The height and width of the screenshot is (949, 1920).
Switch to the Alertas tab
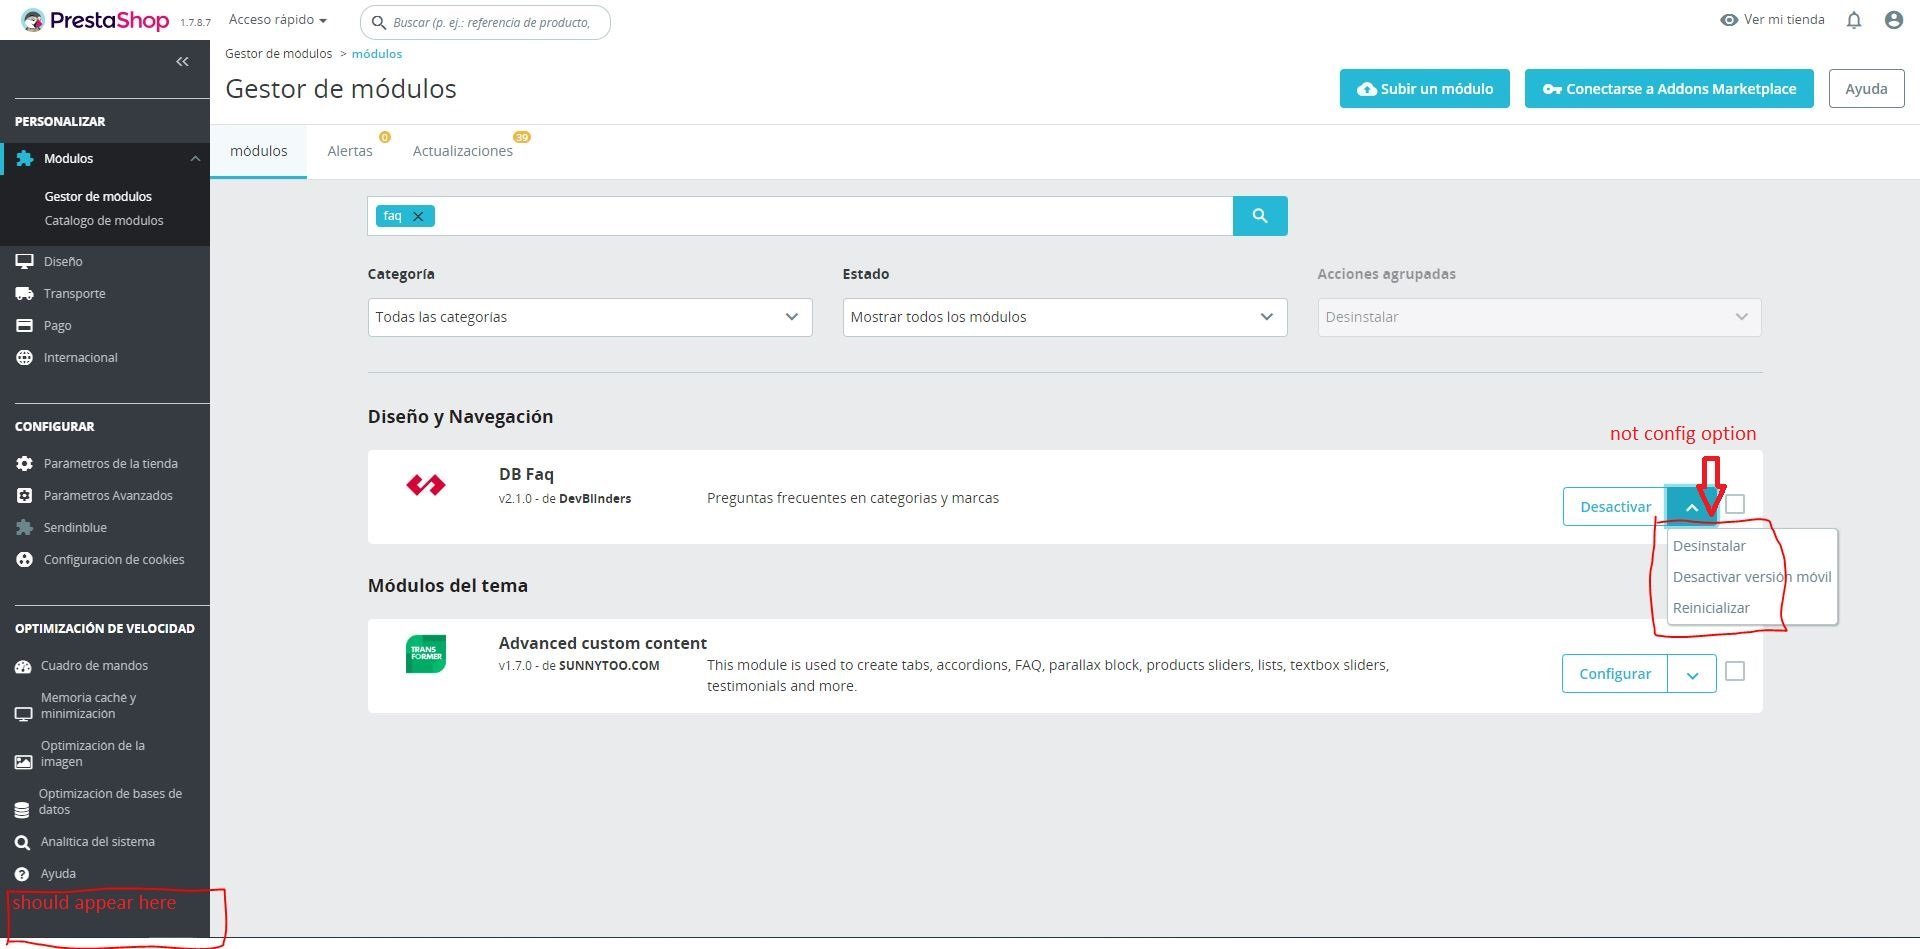tap(350, 151)
